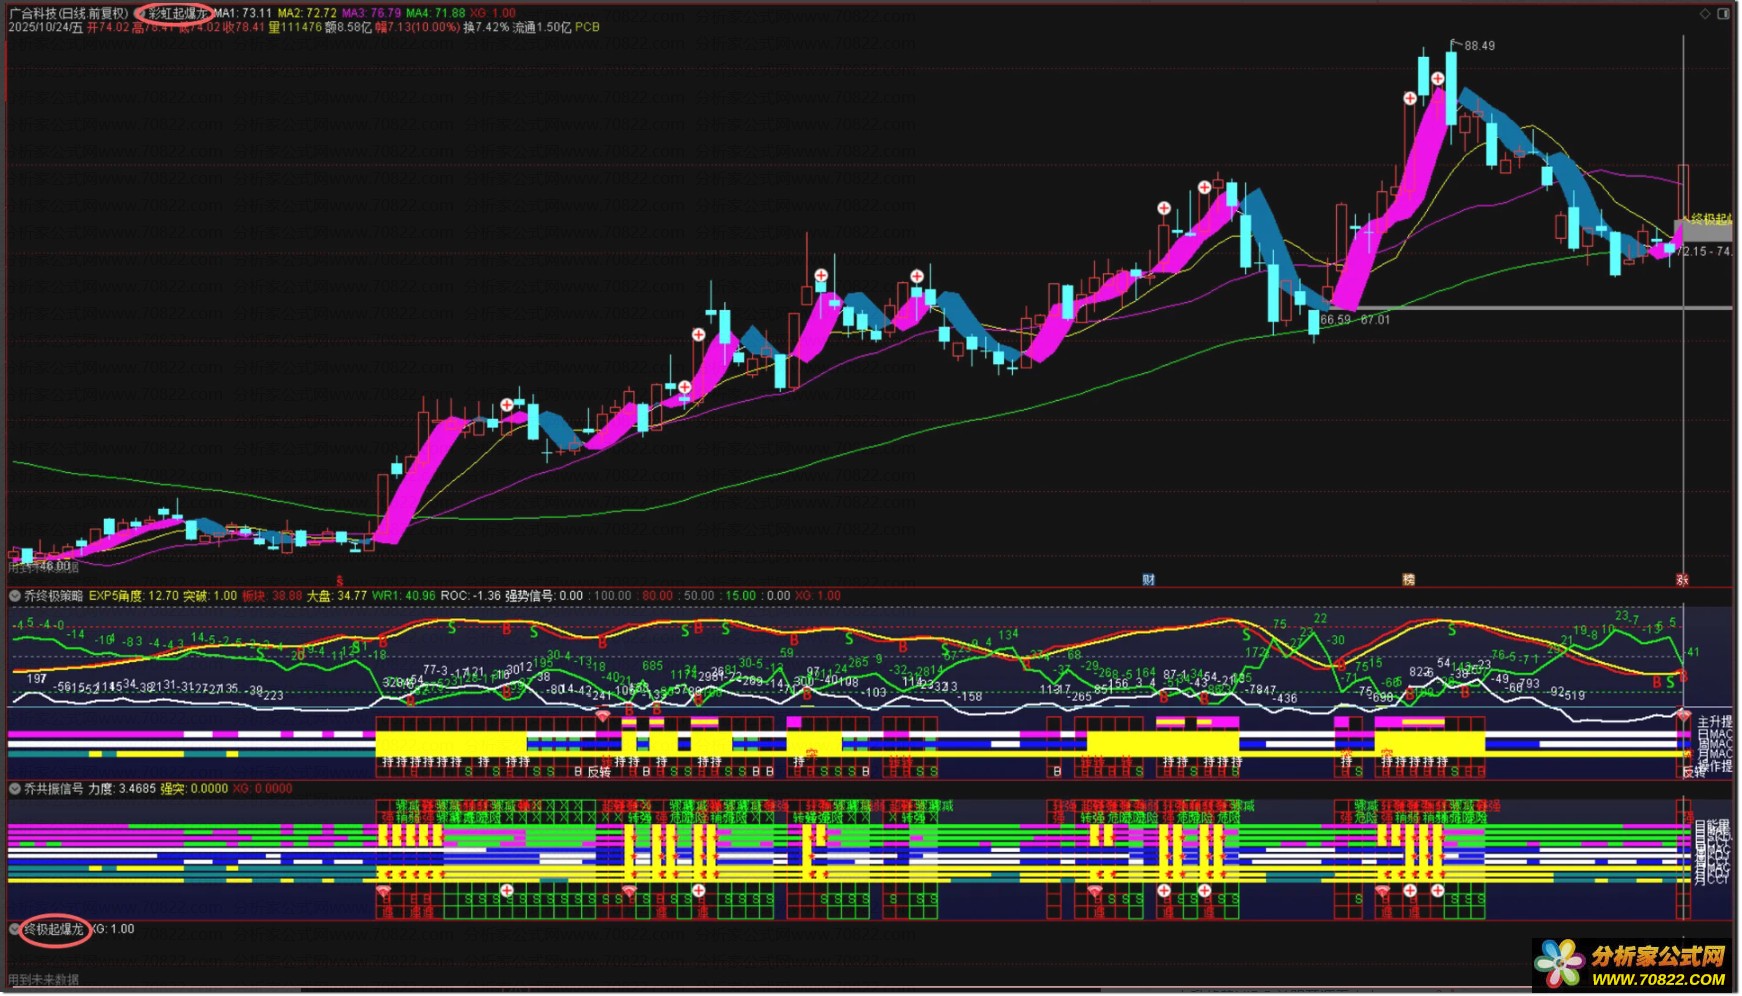Click the circle icon before 彩虹起爆龙
The height and width of the screenshot is (996, 1742).
pos(143,14)
